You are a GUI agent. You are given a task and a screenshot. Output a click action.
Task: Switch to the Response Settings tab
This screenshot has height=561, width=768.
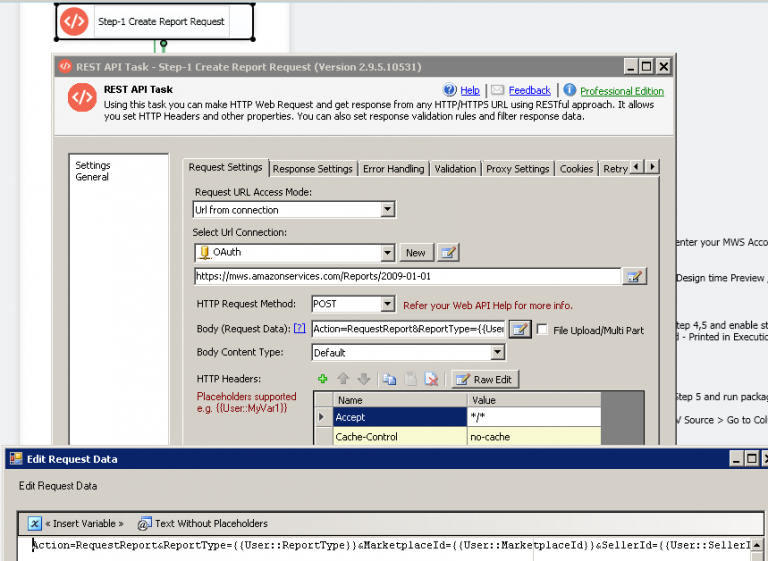(312, 169)
